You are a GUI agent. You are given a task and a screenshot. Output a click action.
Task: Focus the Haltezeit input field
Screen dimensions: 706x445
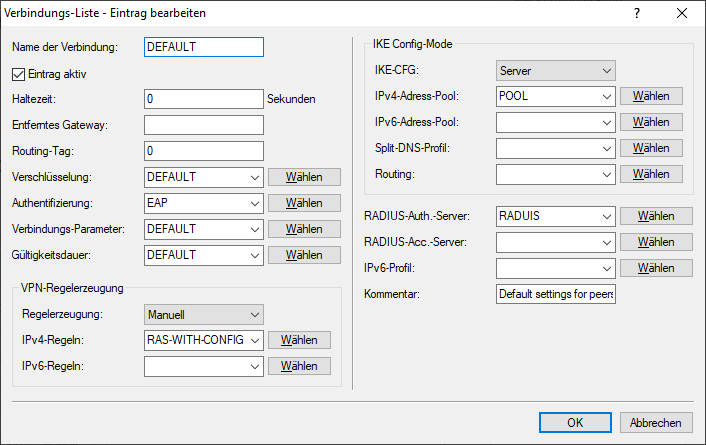pos(203,99)
